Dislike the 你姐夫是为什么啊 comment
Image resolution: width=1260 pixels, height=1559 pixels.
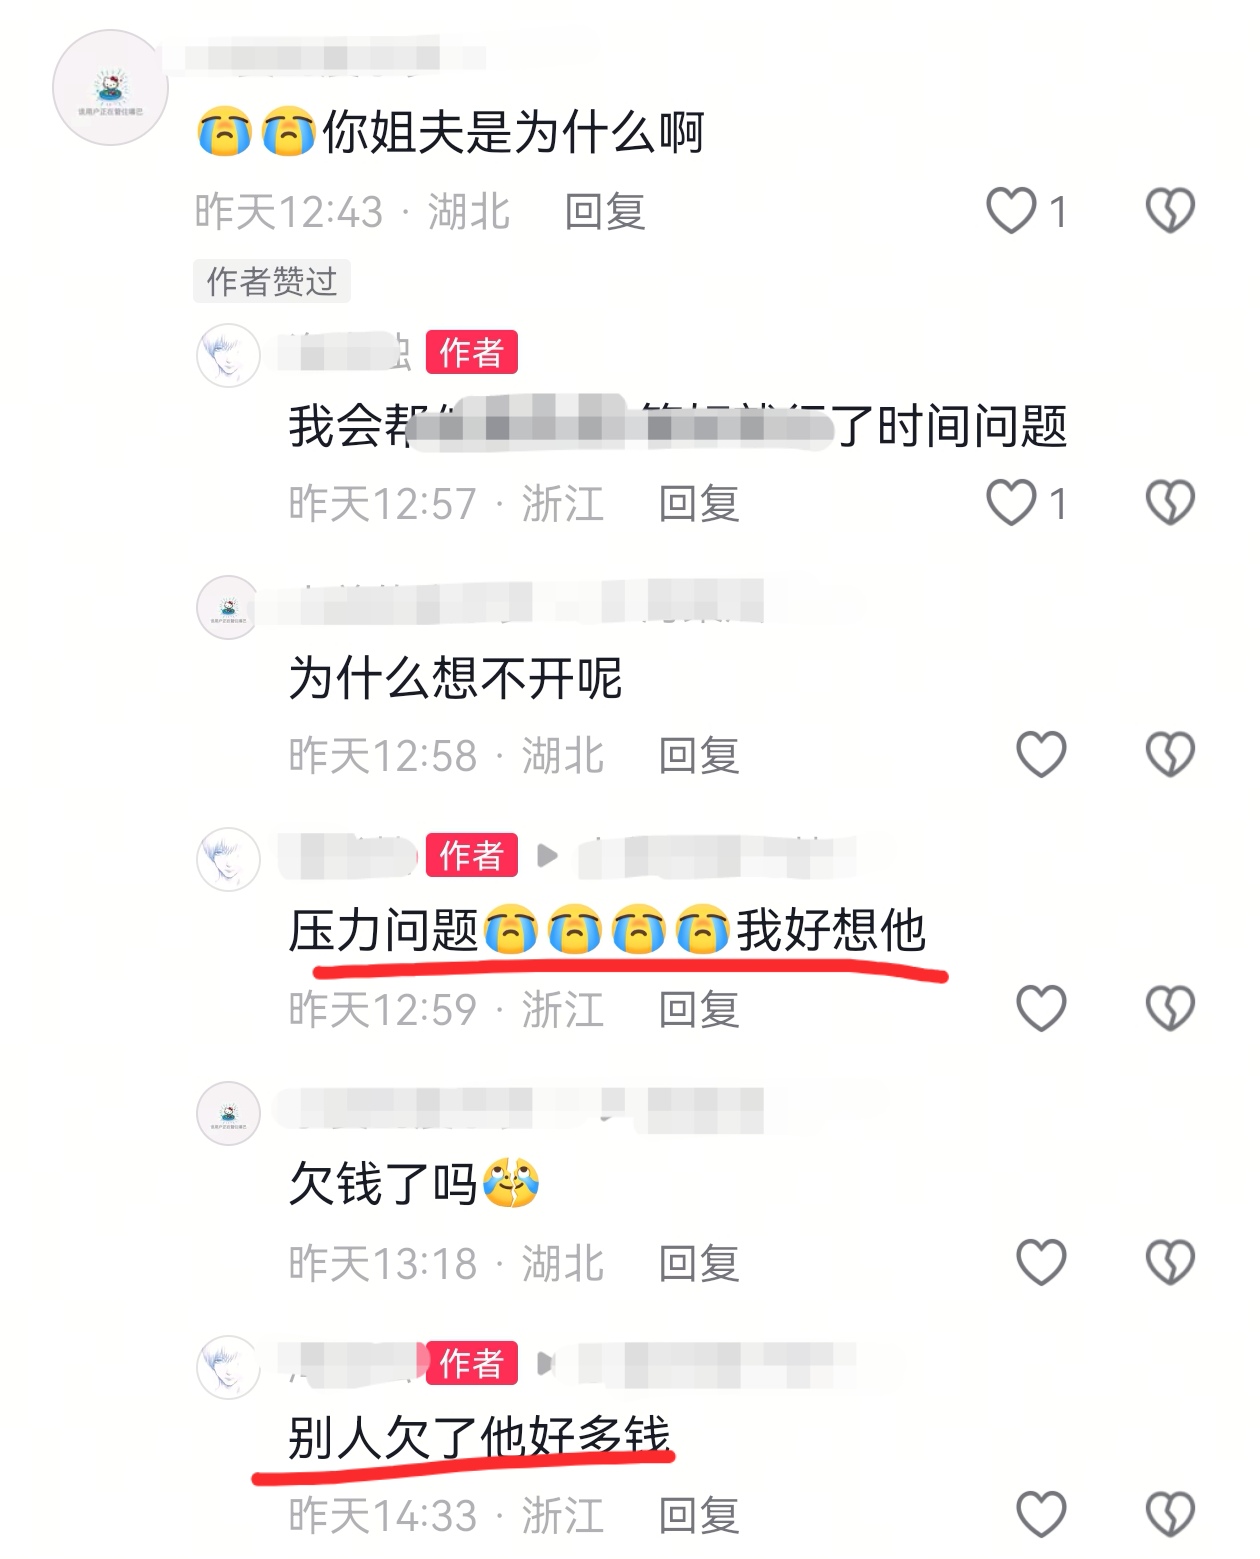[1169, 211]
